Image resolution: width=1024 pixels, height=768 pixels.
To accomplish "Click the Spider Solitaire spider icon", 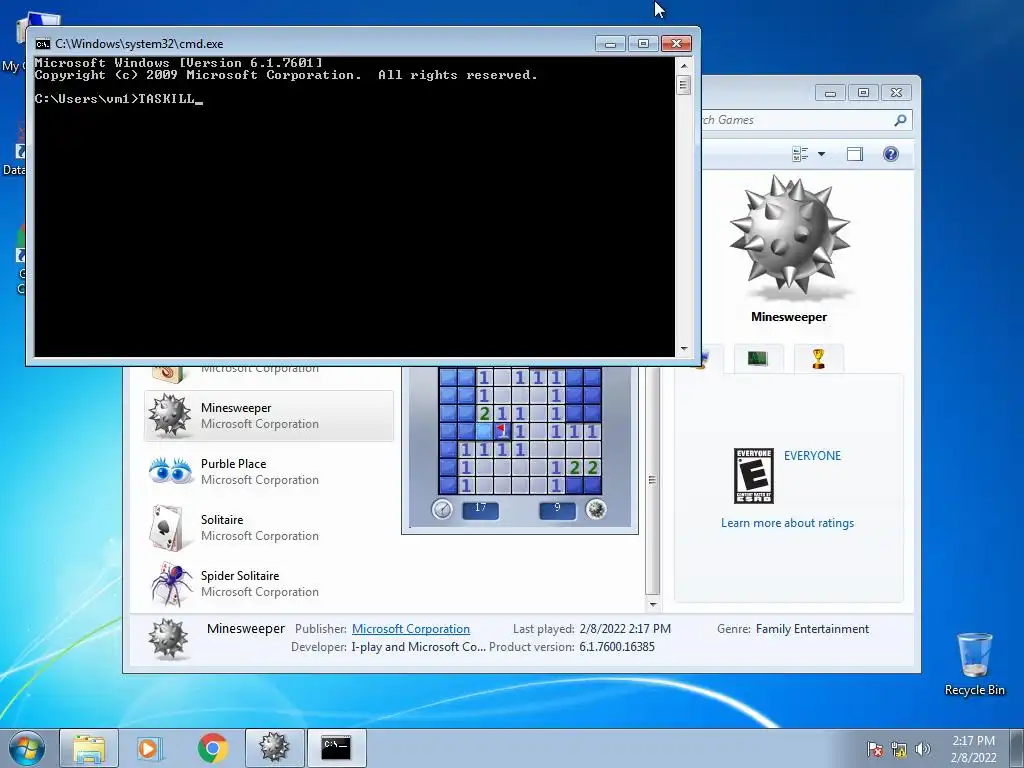I will coord(172,583).
